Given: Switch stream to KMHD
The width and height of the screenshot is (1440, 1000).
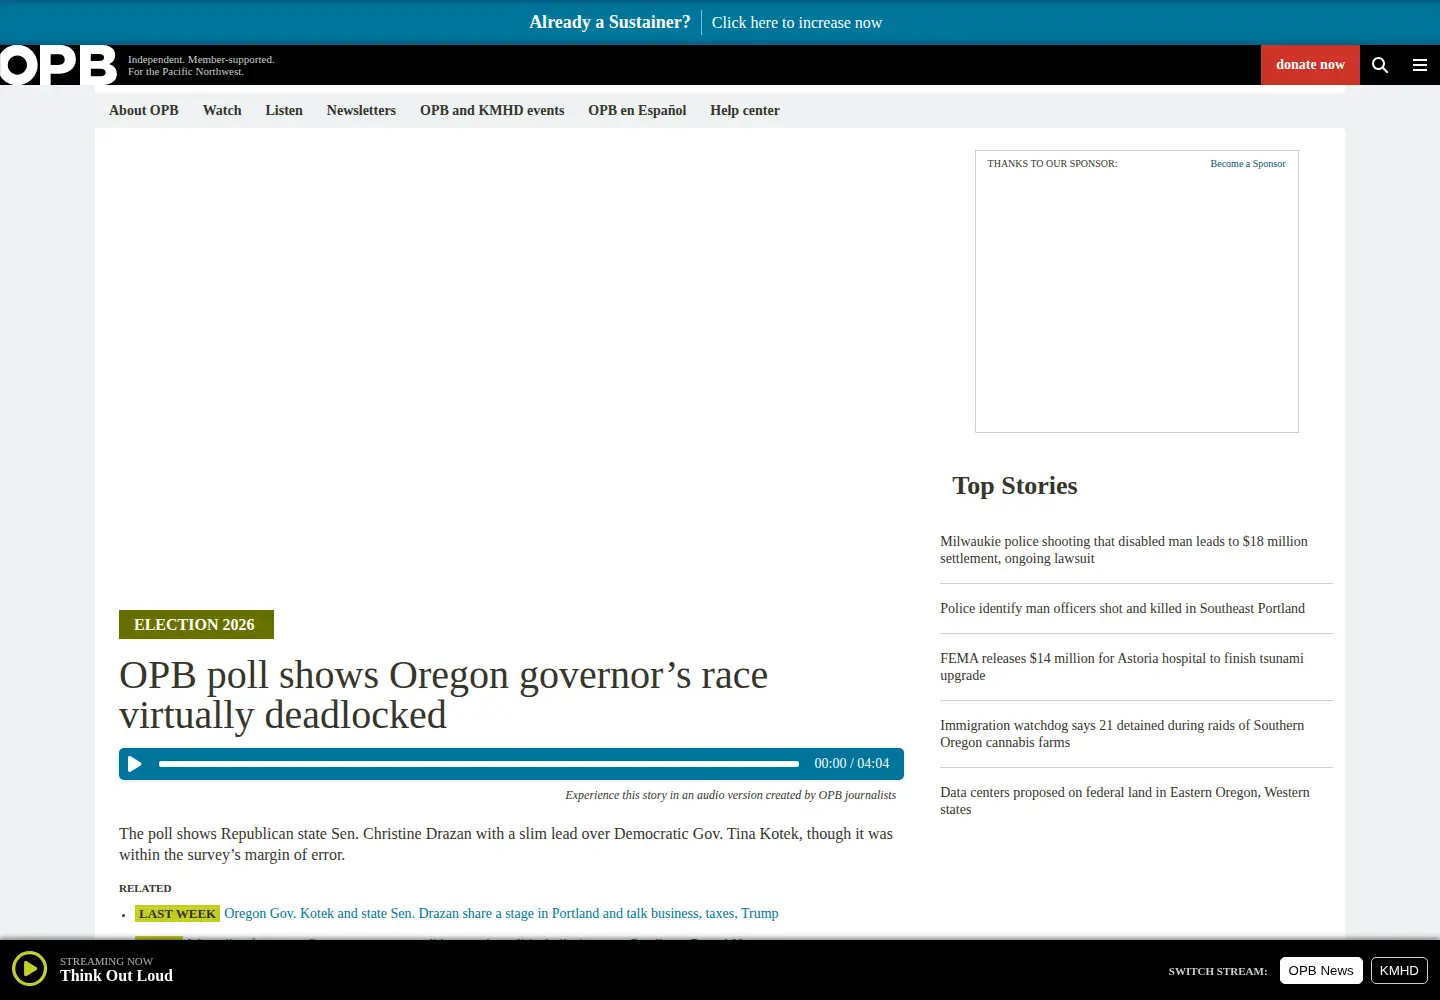Looking at the screenshot, I should [x=1399, y=970].
